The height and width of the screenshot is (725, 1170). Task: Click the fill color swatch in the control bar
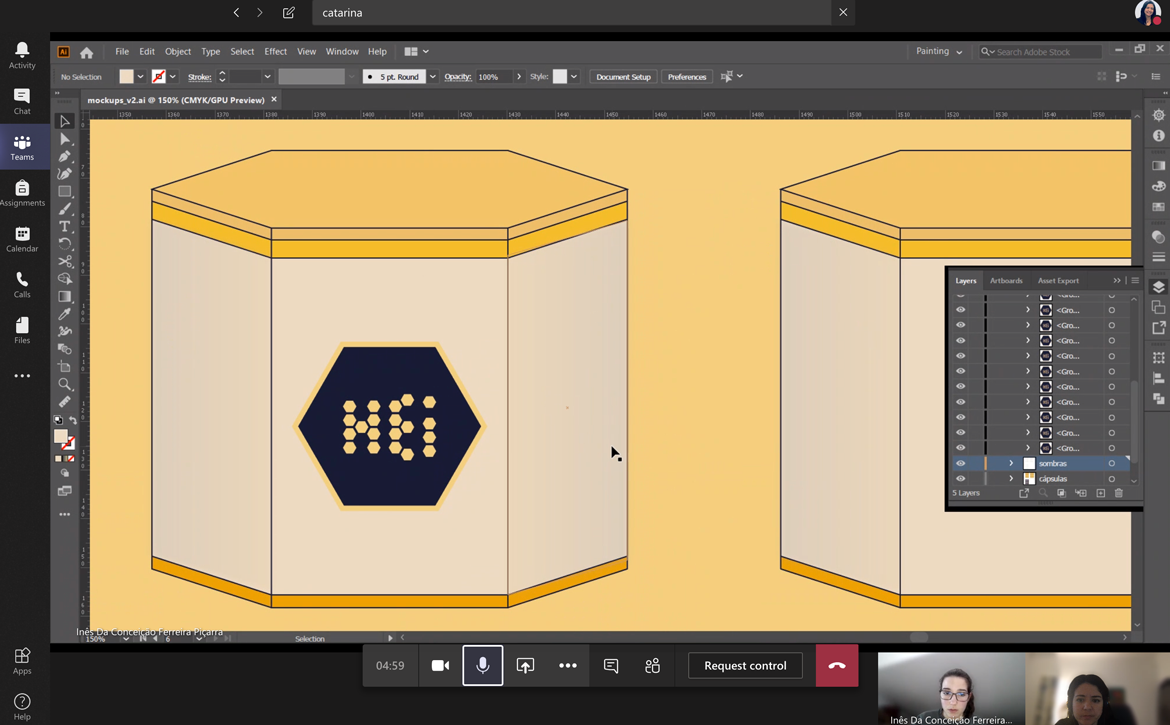pyautogui.click(x=126, y=77)
